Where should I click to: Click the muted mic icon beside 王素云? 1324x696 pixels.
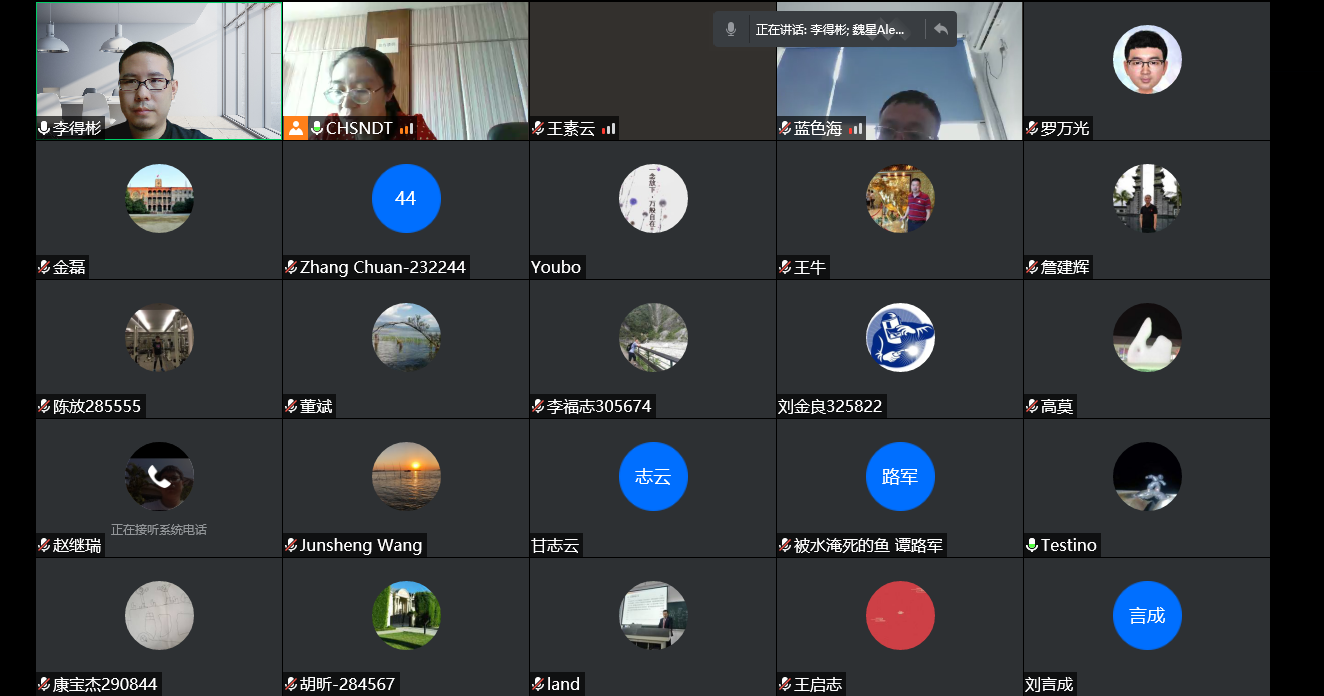click(x=538, y=128)
